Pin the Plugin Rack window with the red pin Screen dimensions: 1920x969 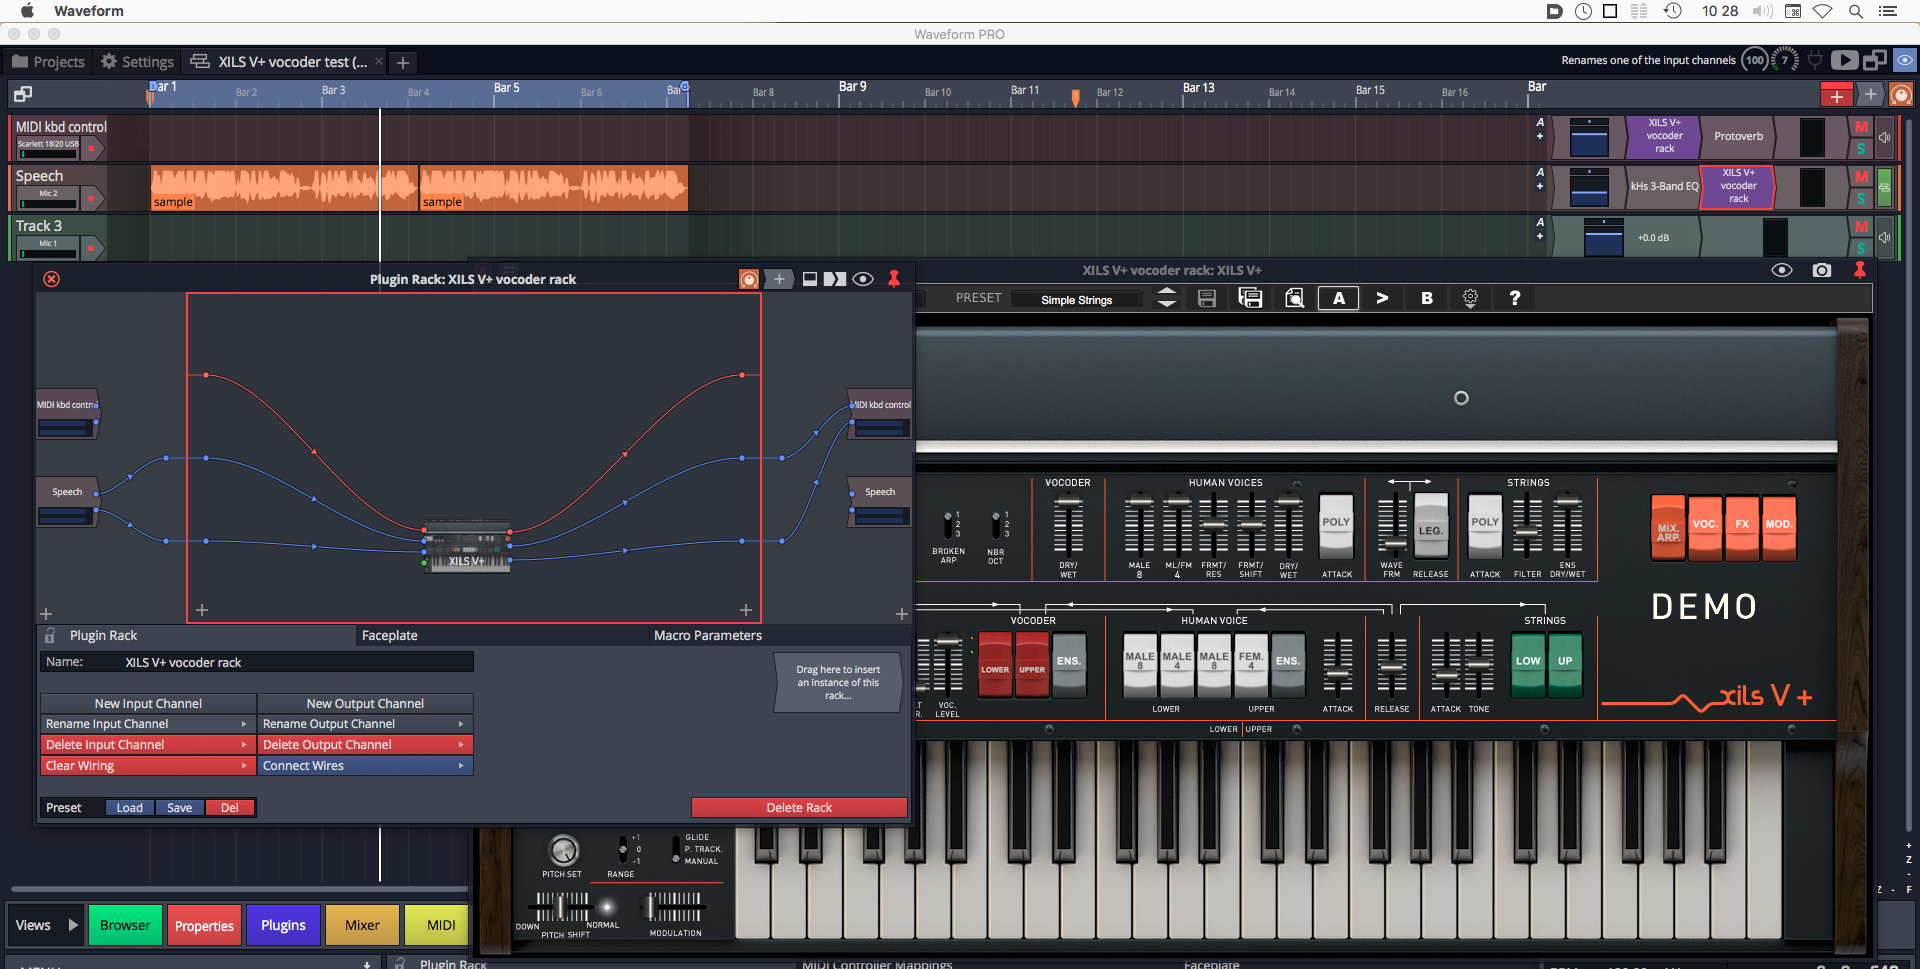pos(894,279)
